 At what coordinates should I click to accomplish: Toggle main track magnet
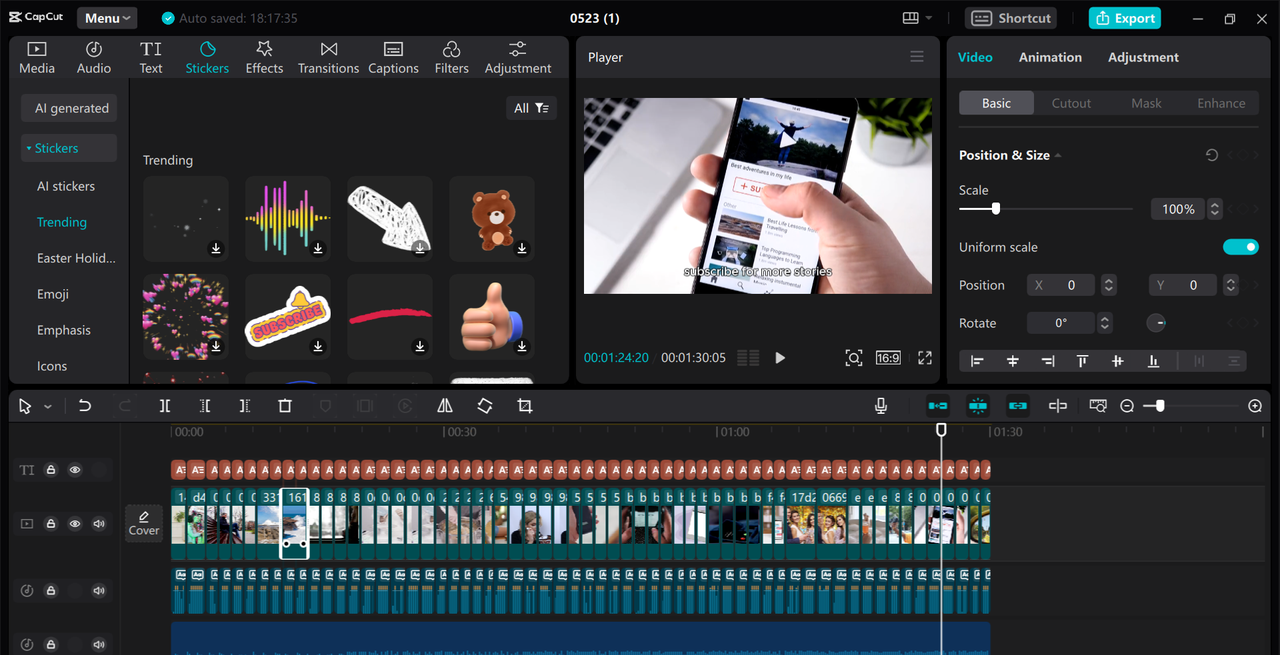pos(938,406)
